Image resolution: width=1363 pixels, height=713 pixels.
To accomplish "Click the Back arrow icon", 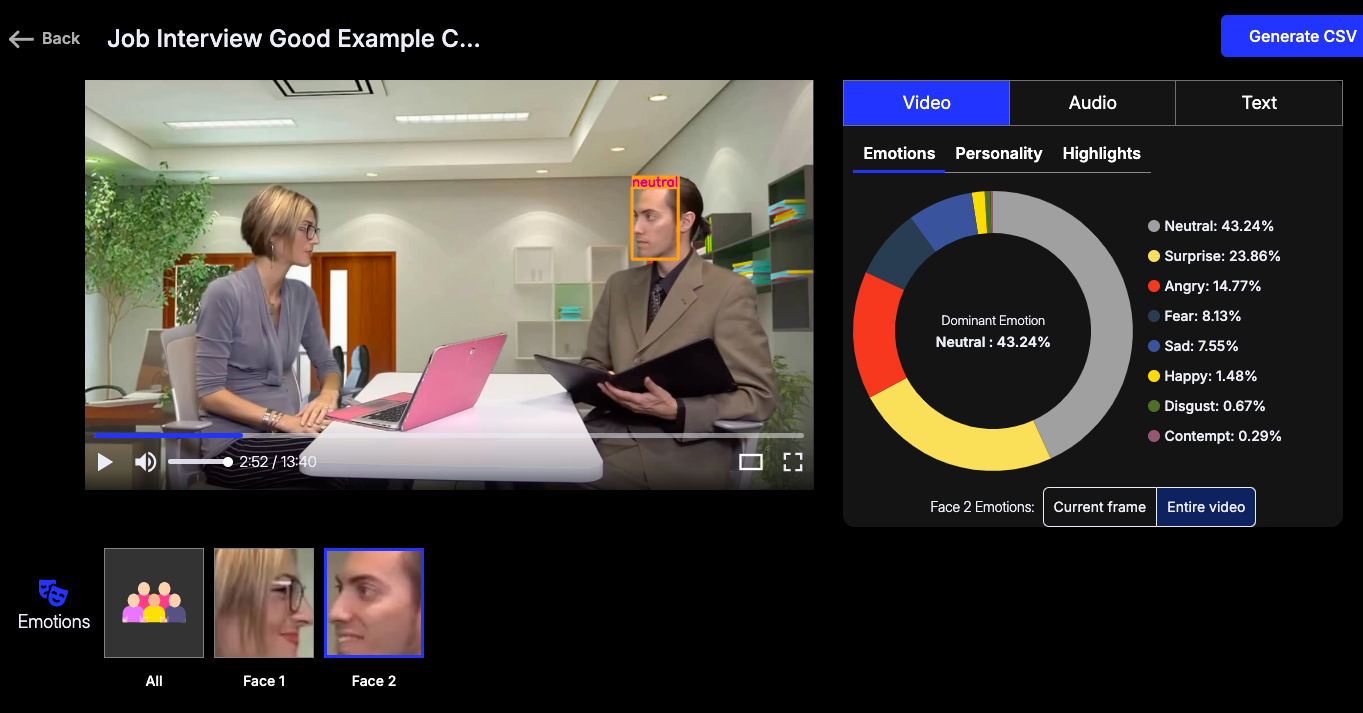I will tap(21, 39).
